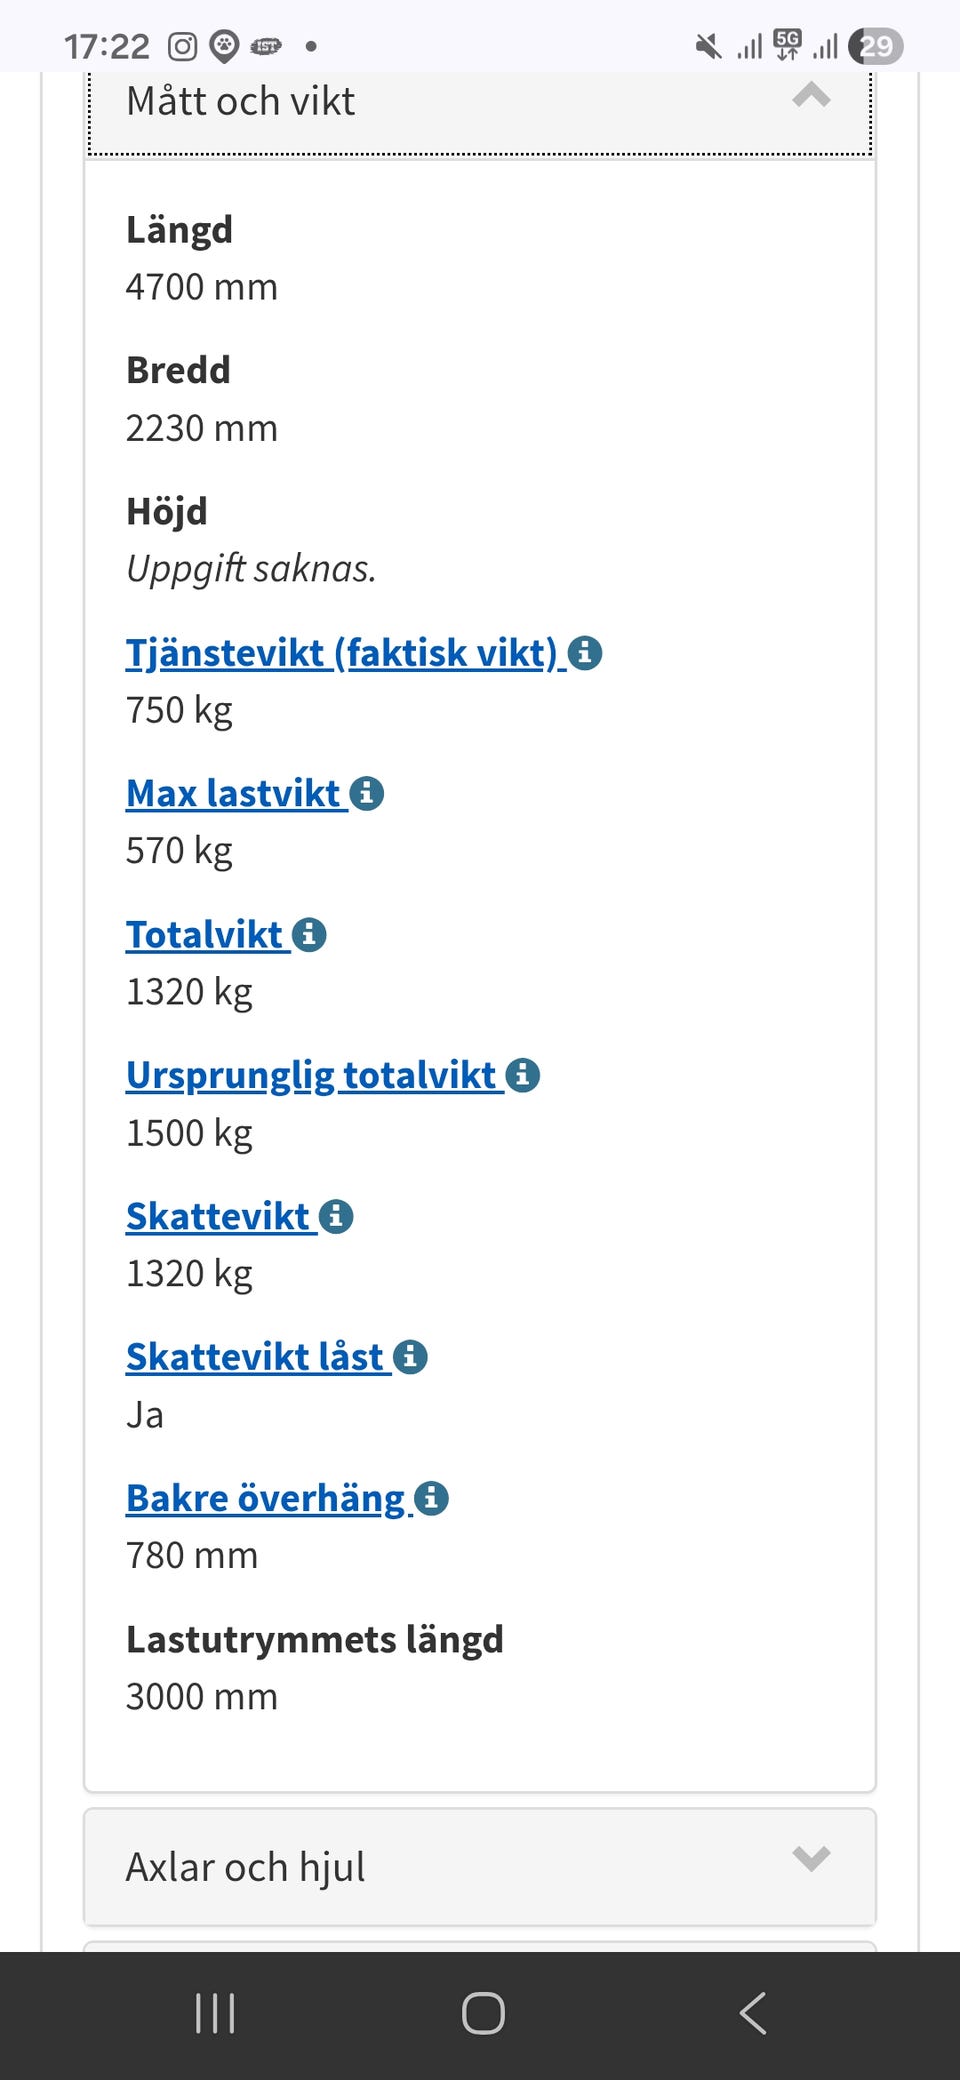
Task: Open the recent apps button
Action: click(215, 2013)
